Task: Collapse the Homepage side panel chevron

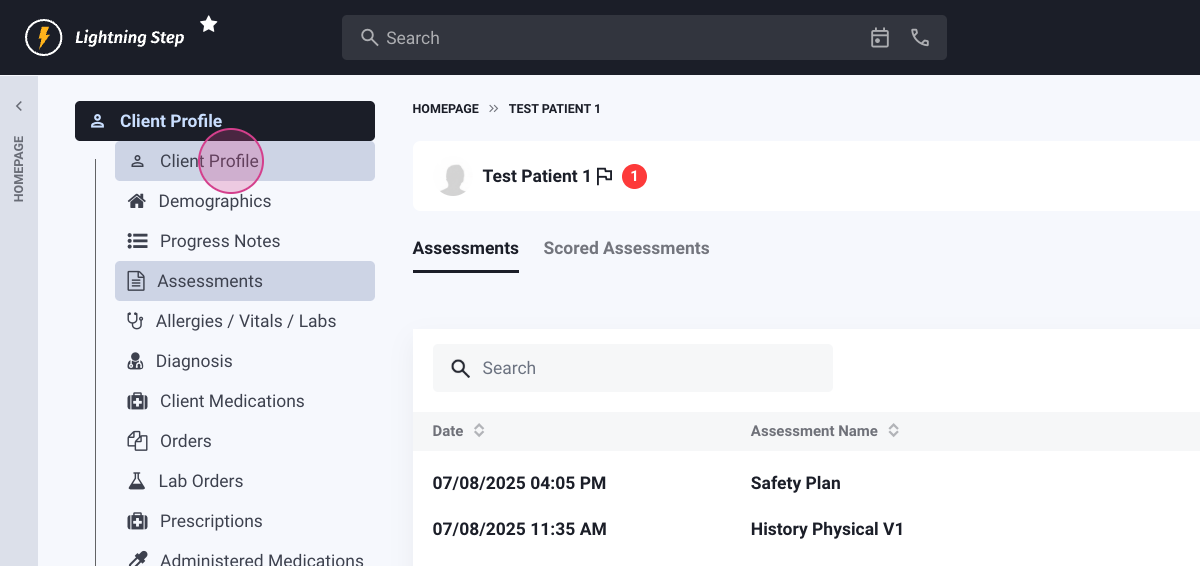Action: click(19, 106)
